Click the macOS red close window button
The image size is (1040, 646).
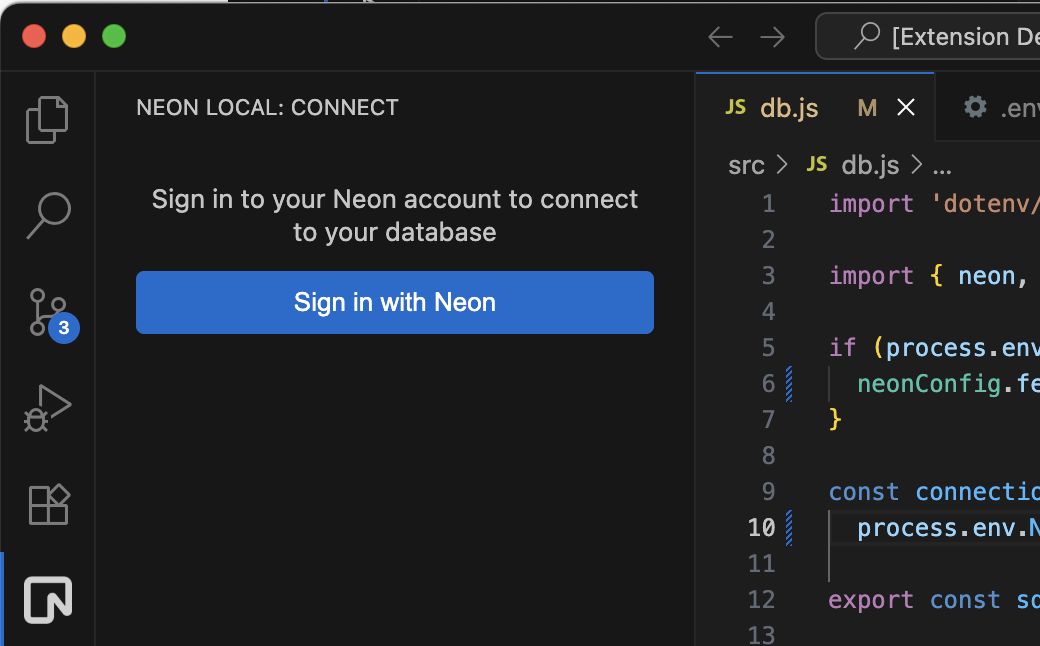pyautogui.click(x=34, y=36)
